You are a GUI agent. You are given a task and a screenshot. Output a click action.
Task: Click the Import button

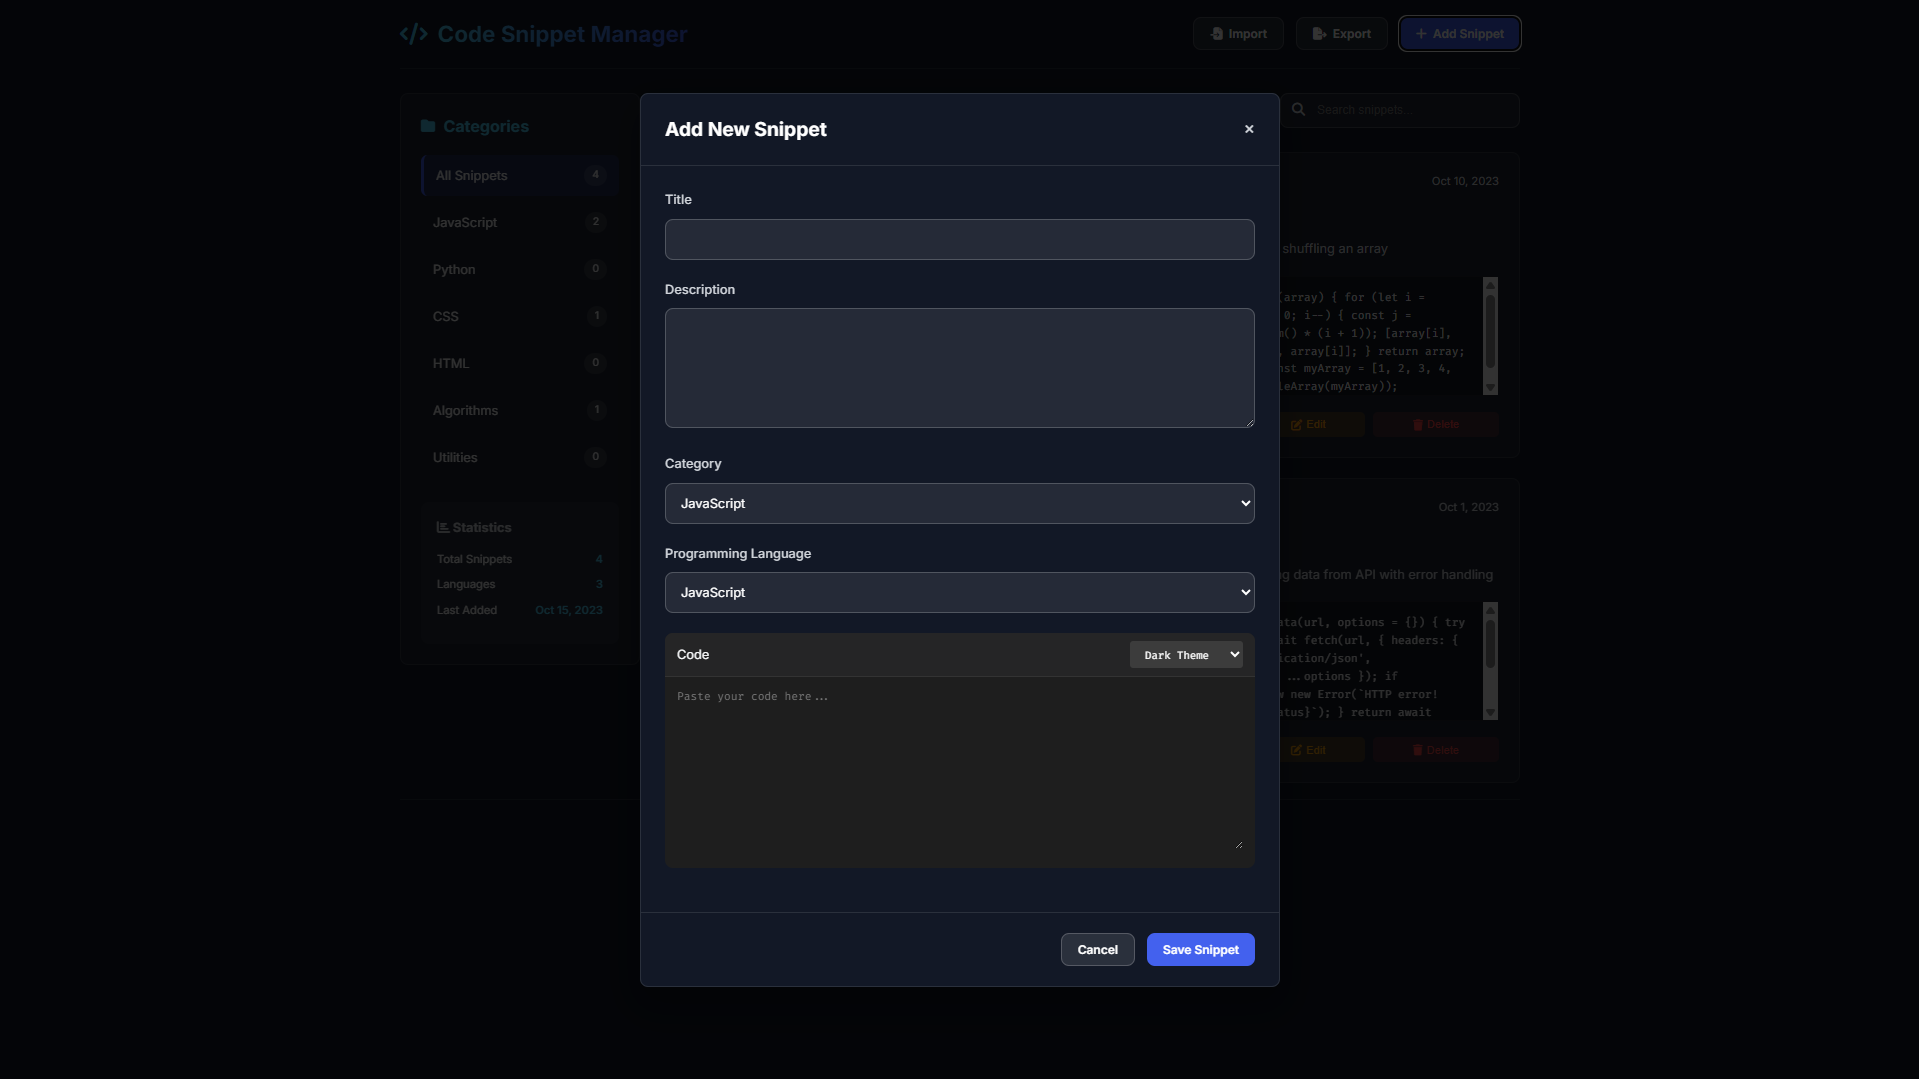(x=1237, y=34)
